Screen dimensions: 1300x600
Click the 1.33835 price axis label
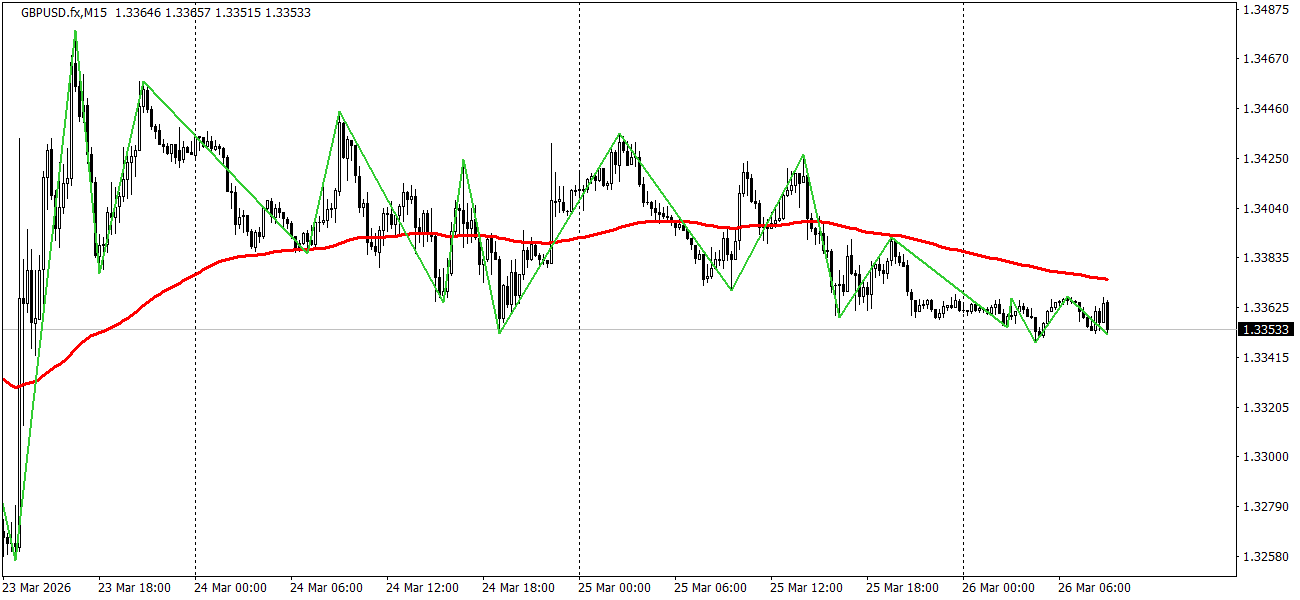click(1264, 258)
